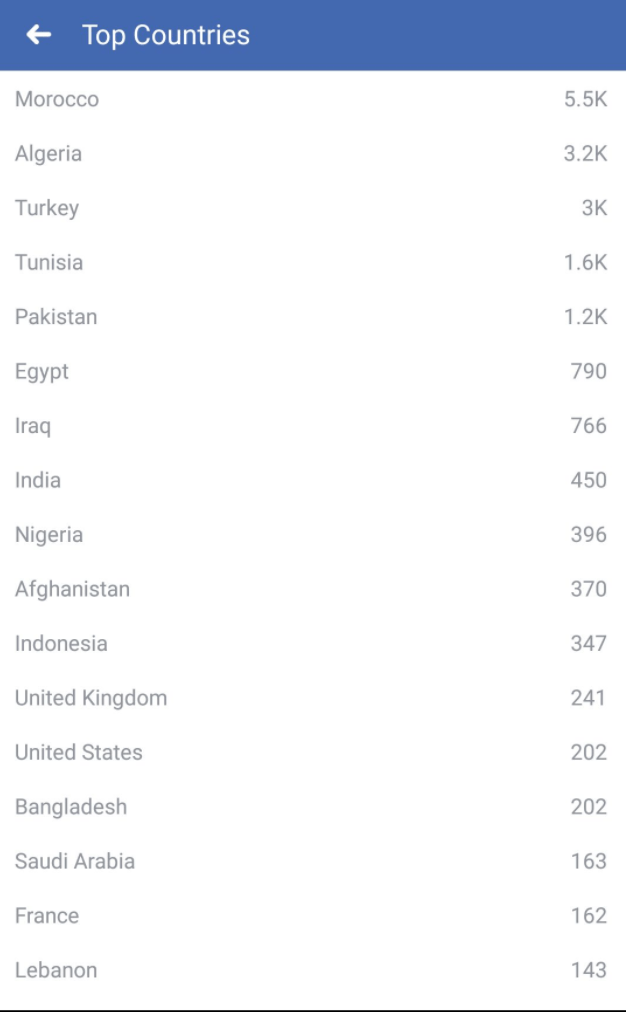Image resolution: width=626 pixels, height=1012 pixels.
Task: Select the Algeria country entry
Action: (x=48, y=154)
